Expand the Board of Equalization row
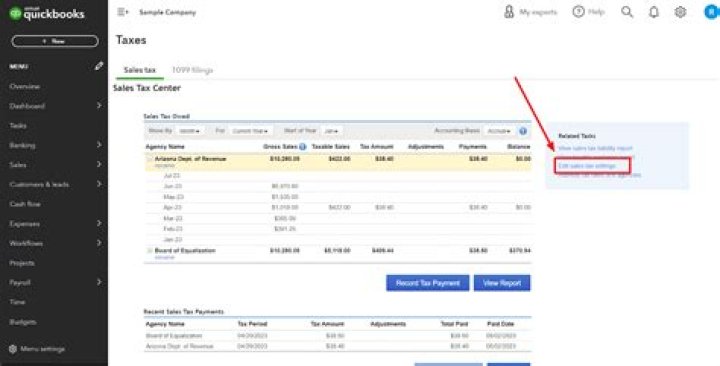The width and height of the screenshot is (720, 366). tap(149, 251)
